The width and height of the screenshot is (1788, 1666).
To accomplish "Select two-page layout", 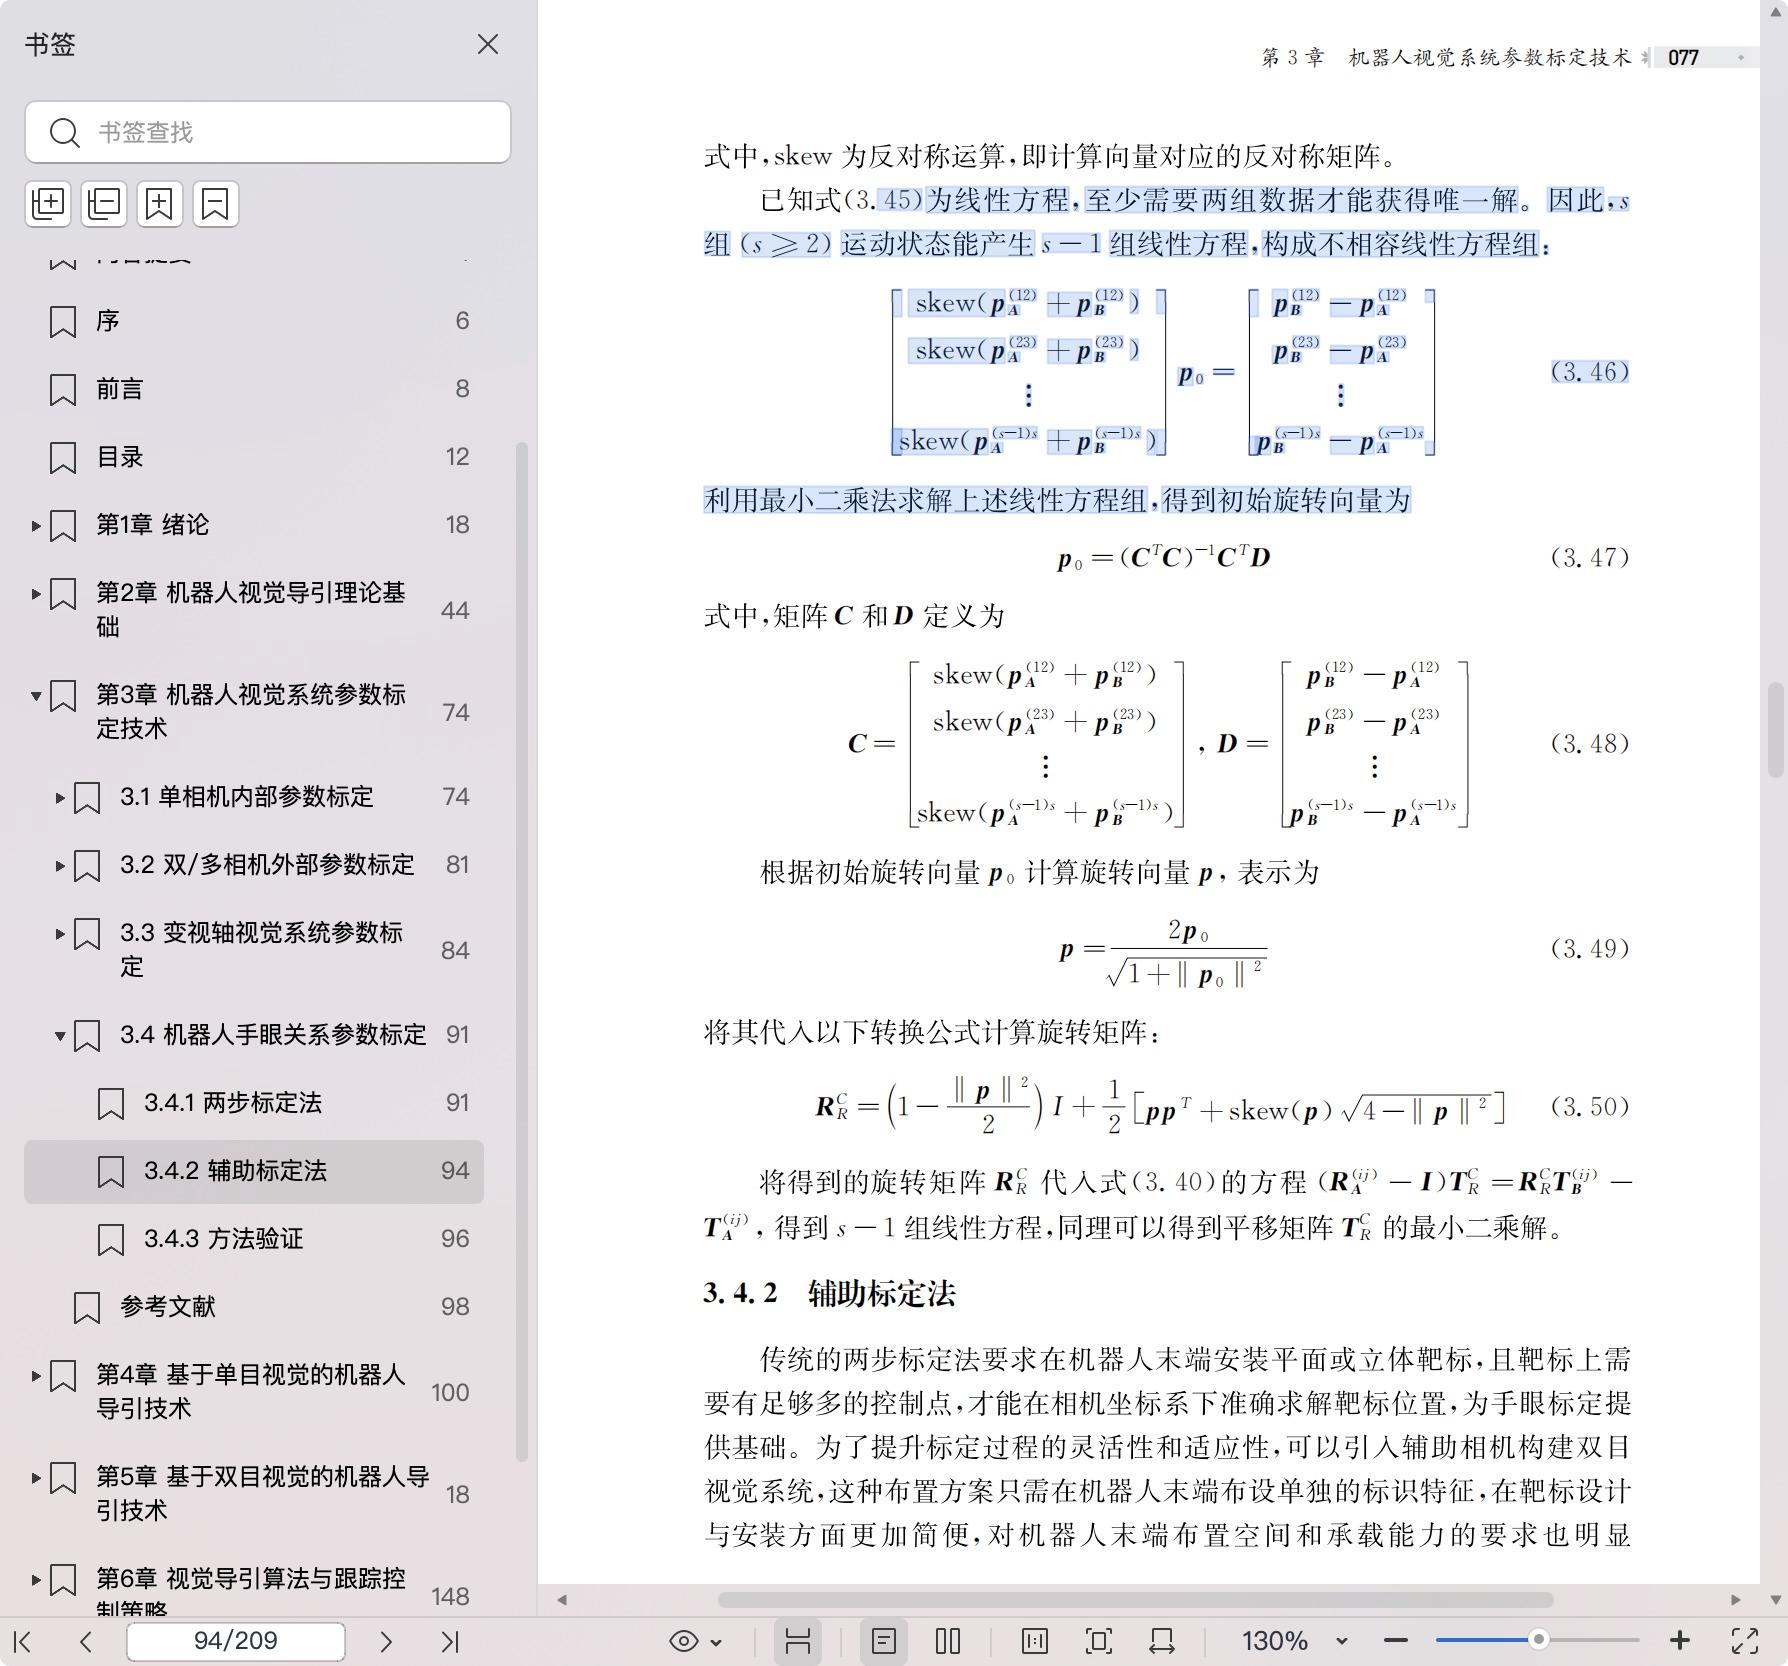I will click(x=948, y=1641).
